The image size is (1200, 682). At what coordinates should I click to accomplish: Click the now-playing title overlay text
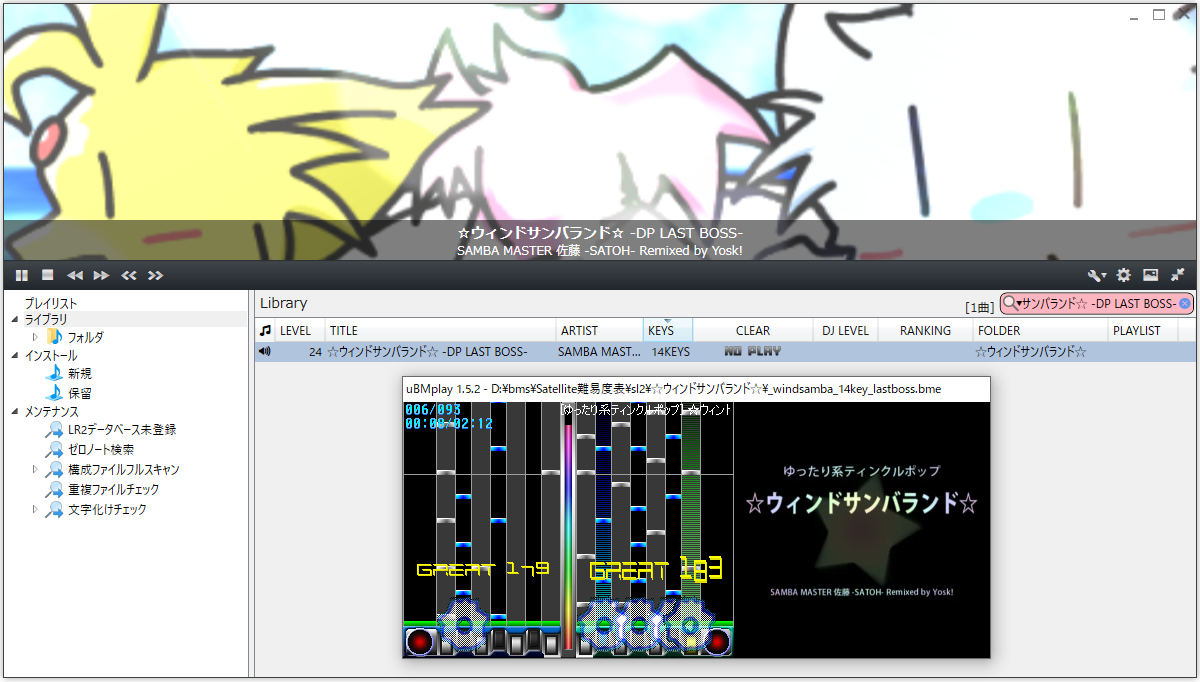tap(600, 233)
